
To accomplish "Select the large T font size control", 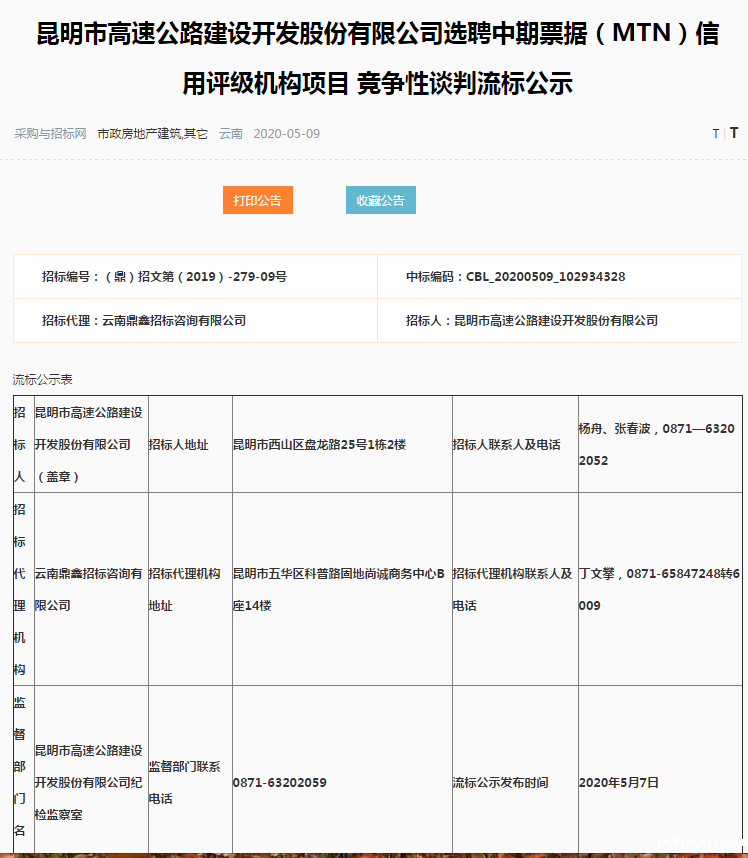I will click(734, 133).
